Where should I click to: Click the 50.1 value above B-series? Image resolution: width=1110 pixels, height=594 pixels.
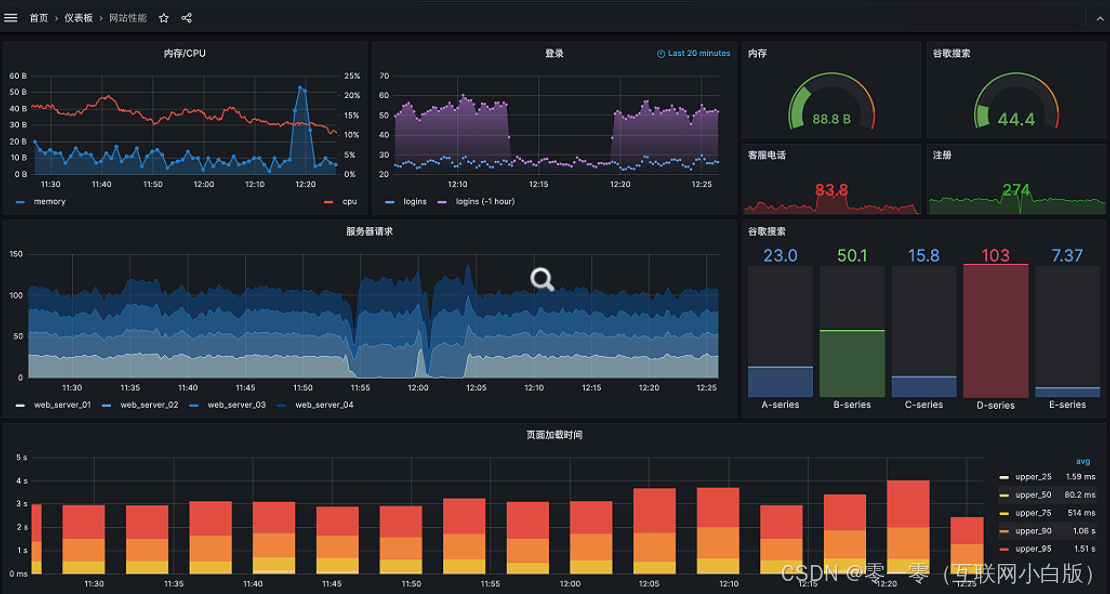tap(852, 256)
